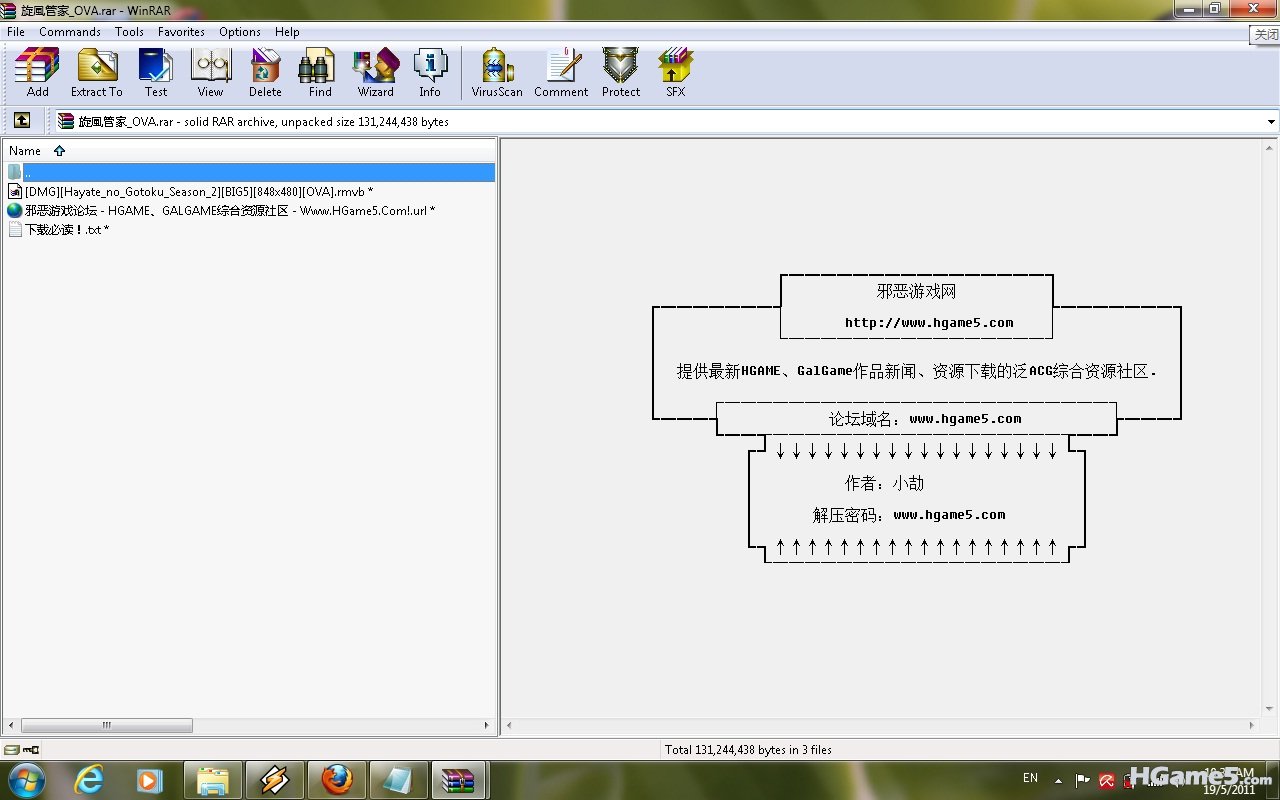Click the Add archive toolbar icon
This screenshot has width=1280, height=800.
(37, 73)
